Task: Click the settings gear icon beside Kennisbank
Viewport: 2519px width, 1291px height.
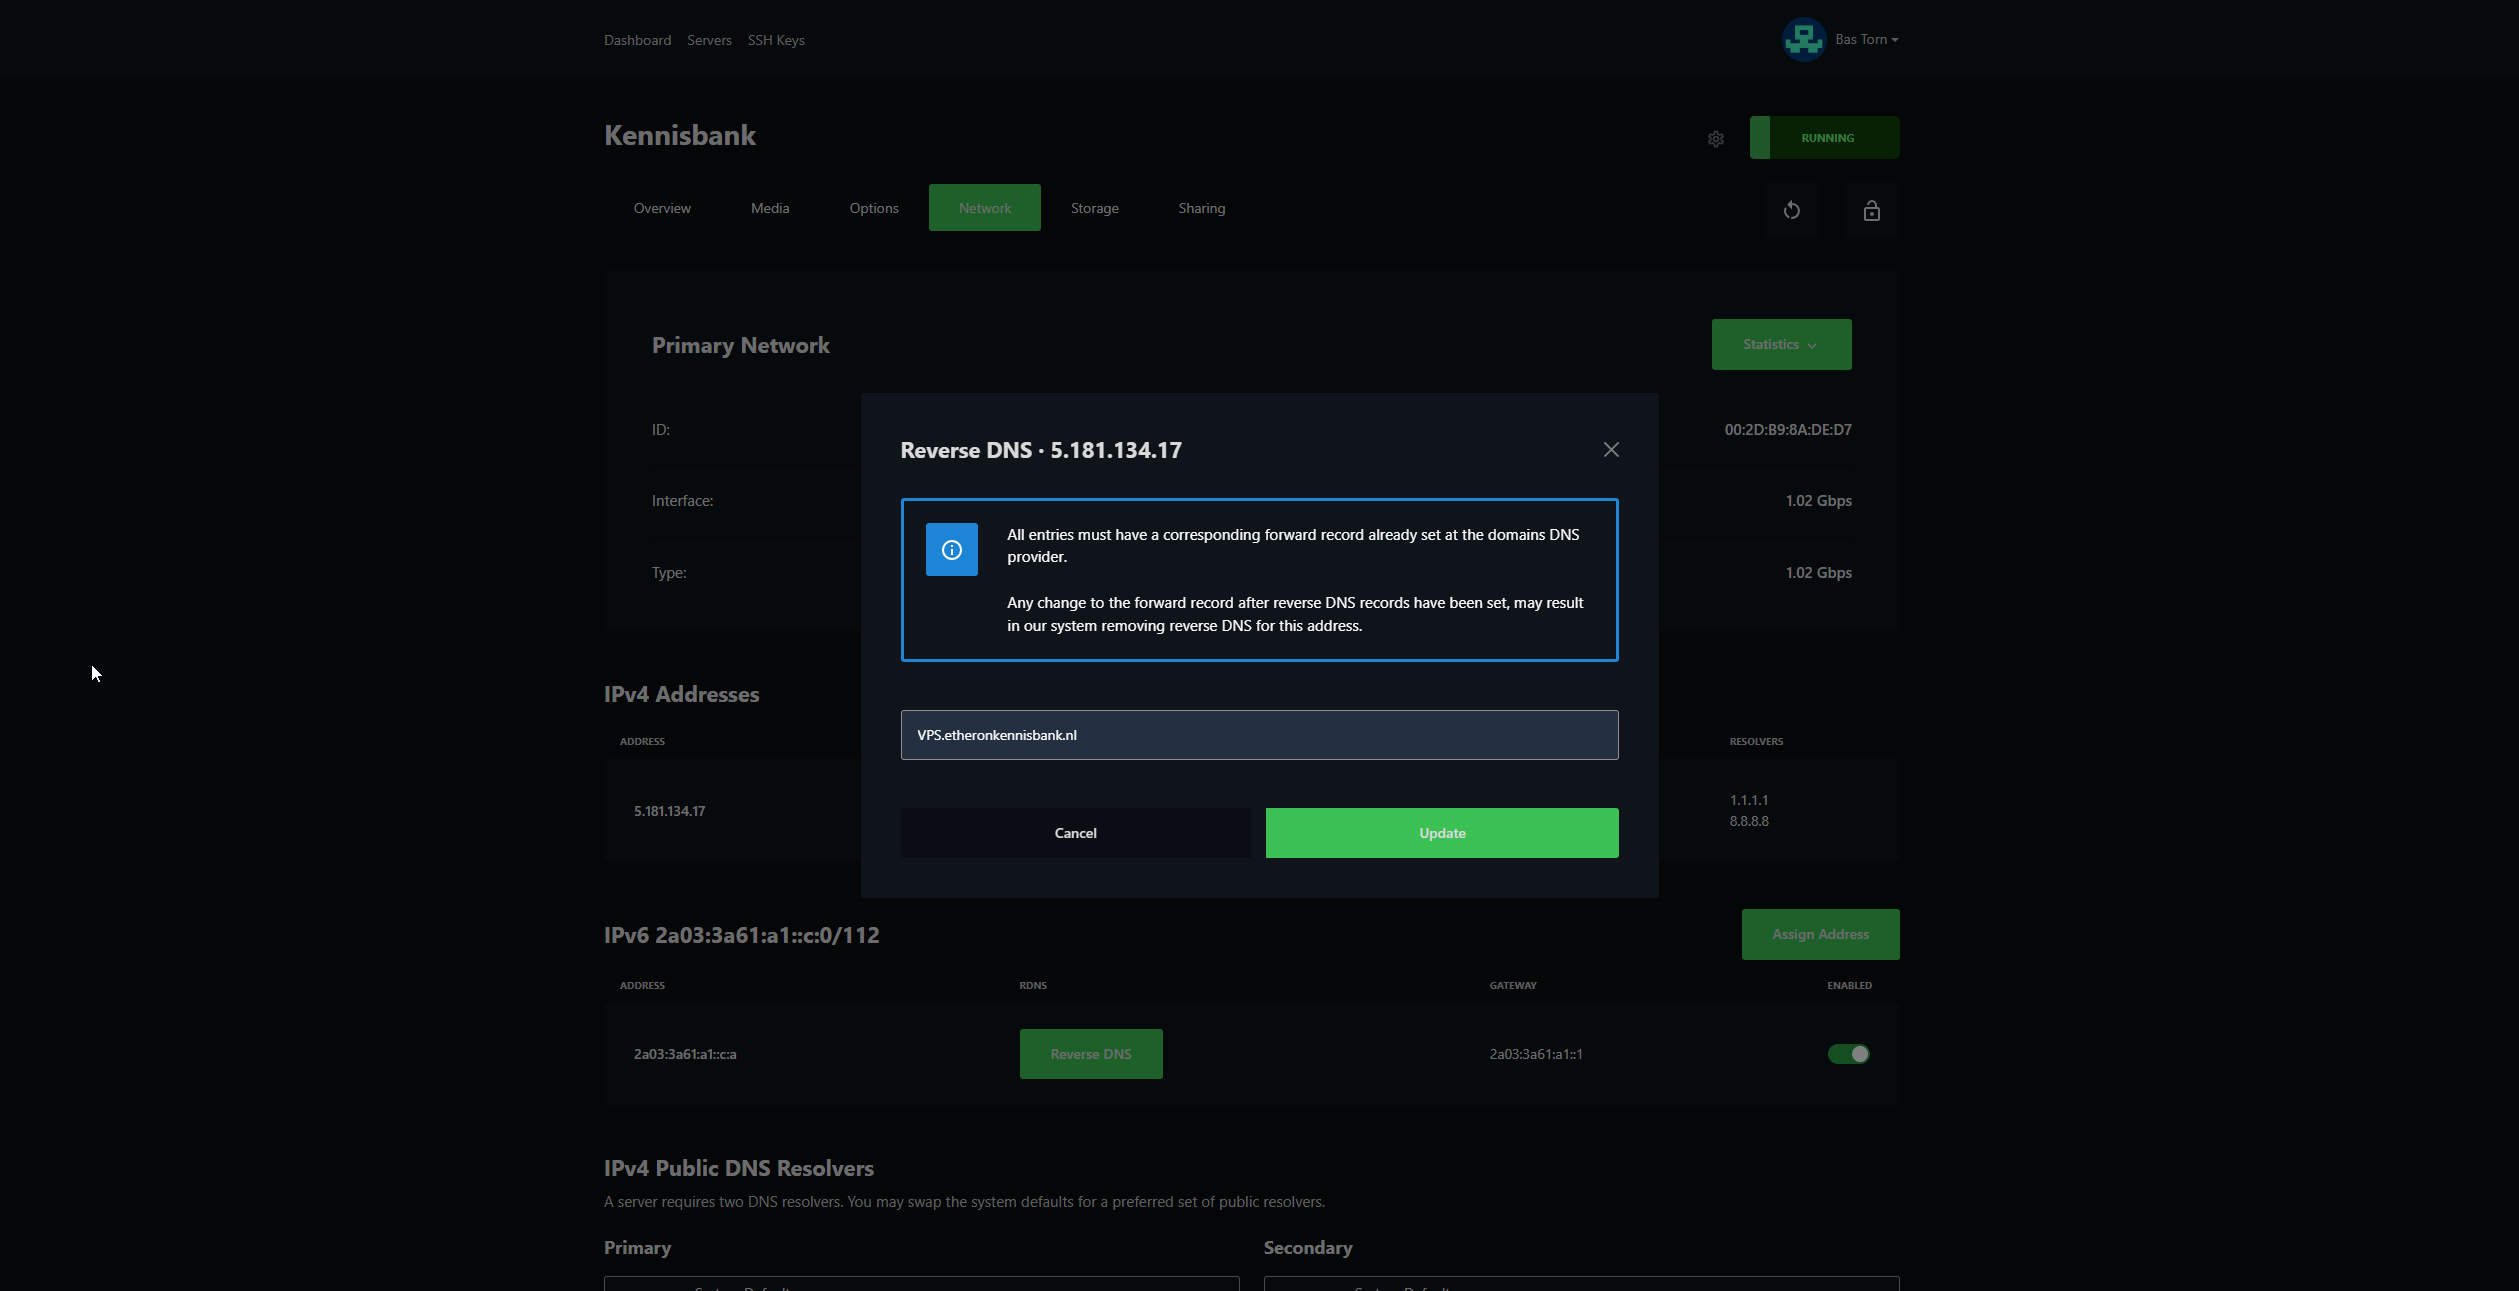Action: click(x=1716, y=139)
